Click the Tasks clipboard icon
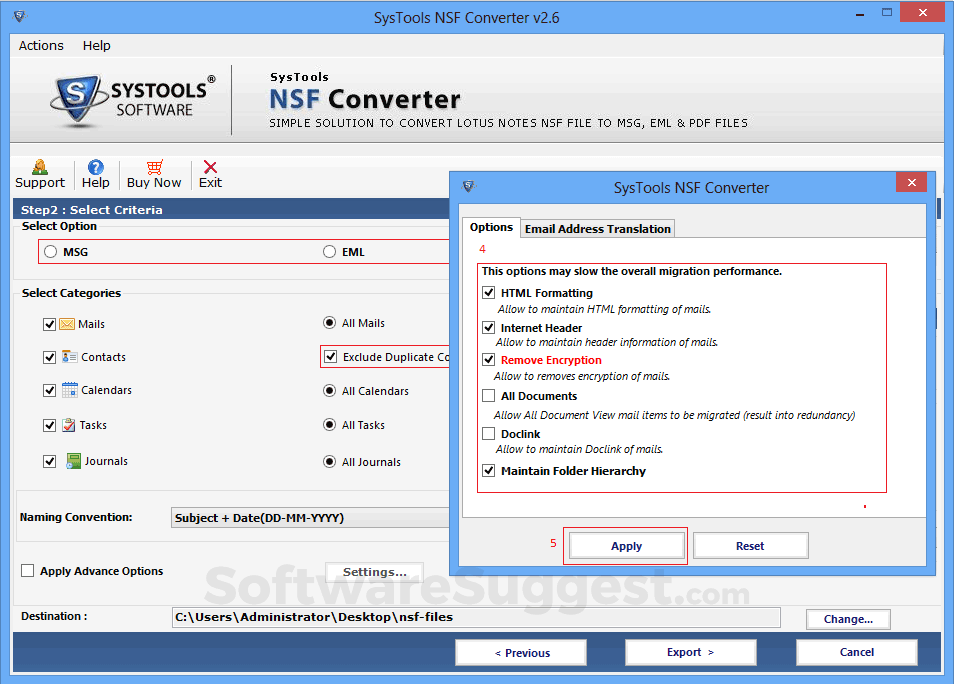This screenshot has width=954, height=684. [69, 425]
